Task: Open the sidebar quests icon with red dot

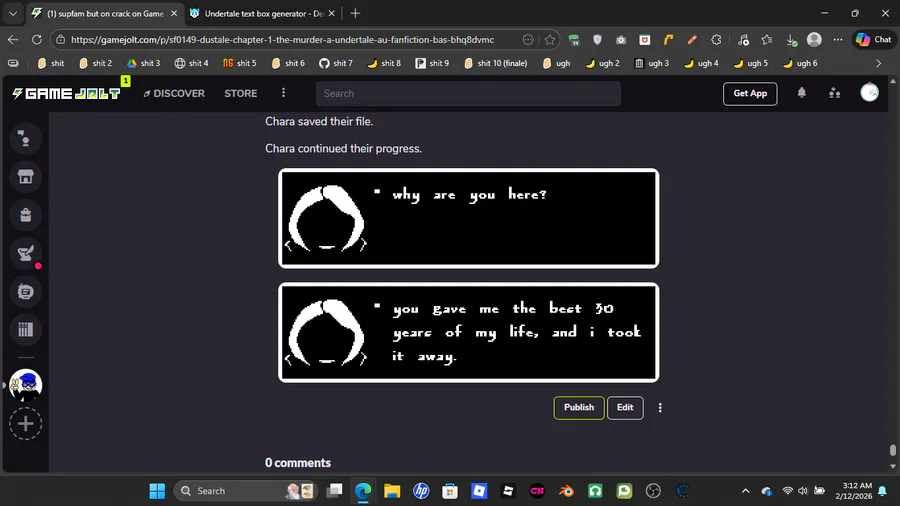Action: tap(25, 253)
